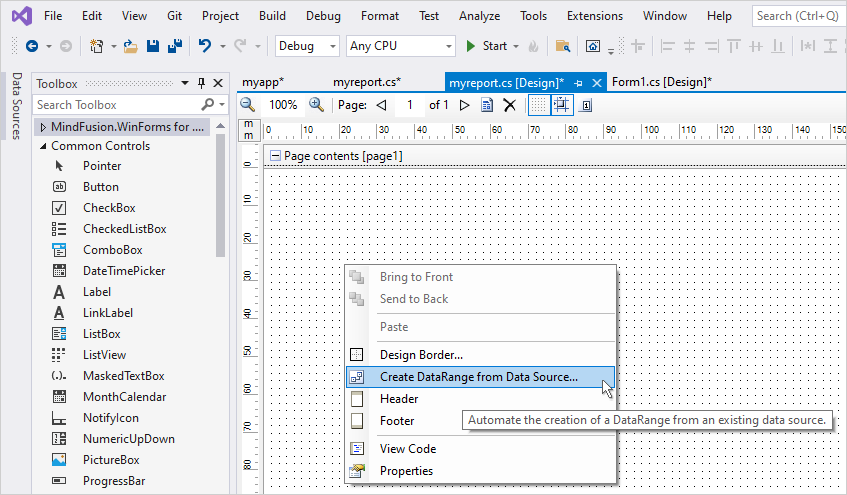Collapse the Page contents [page1] section
The height and width of the screenshot is (495, 847).
(275, 156)
